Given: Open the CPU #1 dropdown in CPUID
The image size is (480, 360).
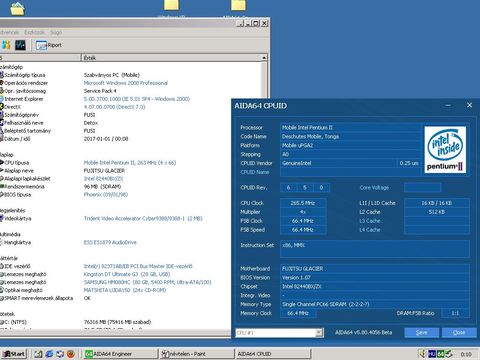Looking at the screenshot, I should [319, 333].
